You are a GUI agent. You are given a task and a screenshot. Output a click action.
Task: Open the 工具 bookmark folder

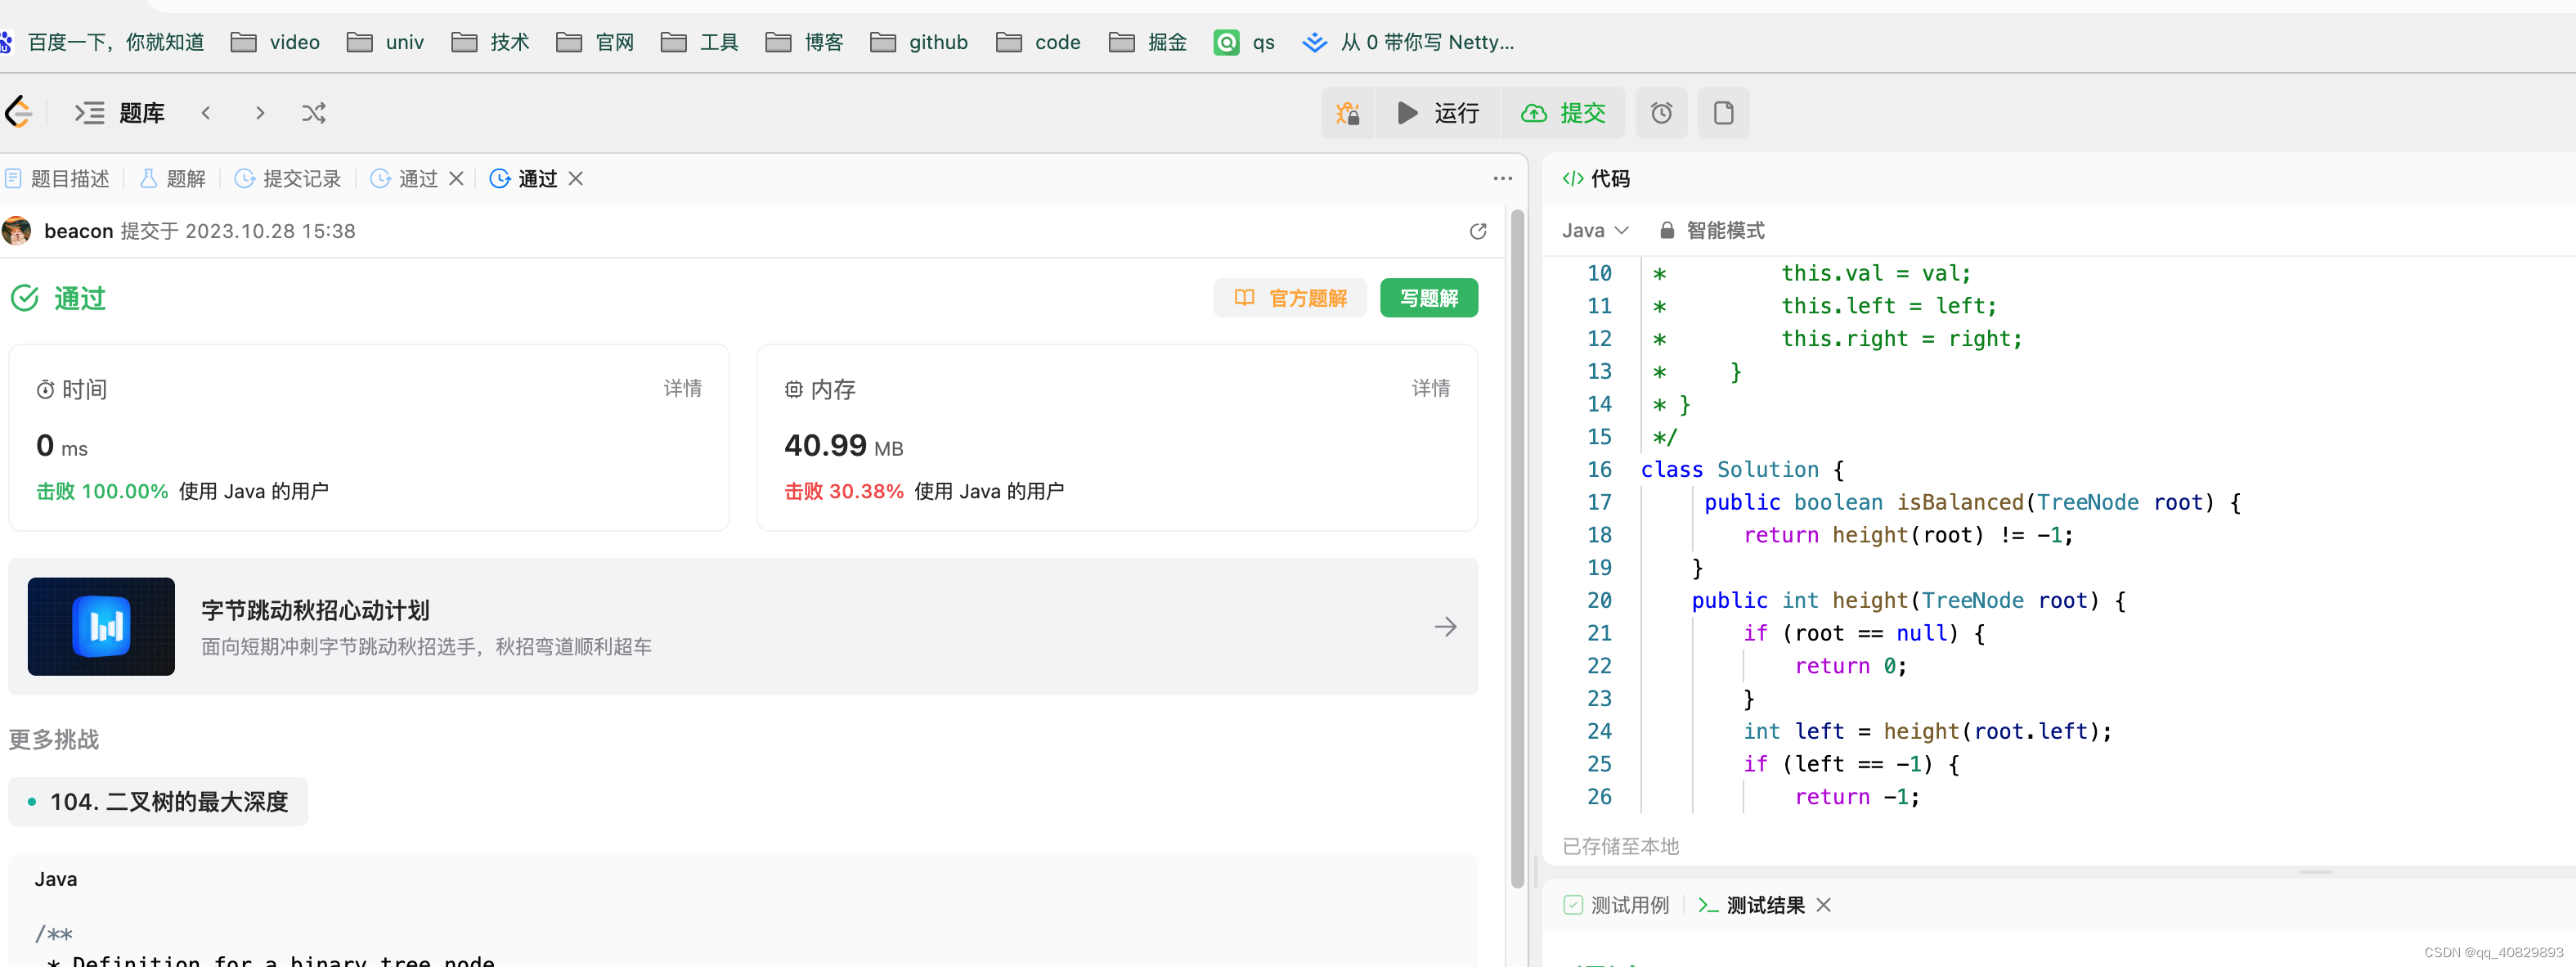pos(700,42)
